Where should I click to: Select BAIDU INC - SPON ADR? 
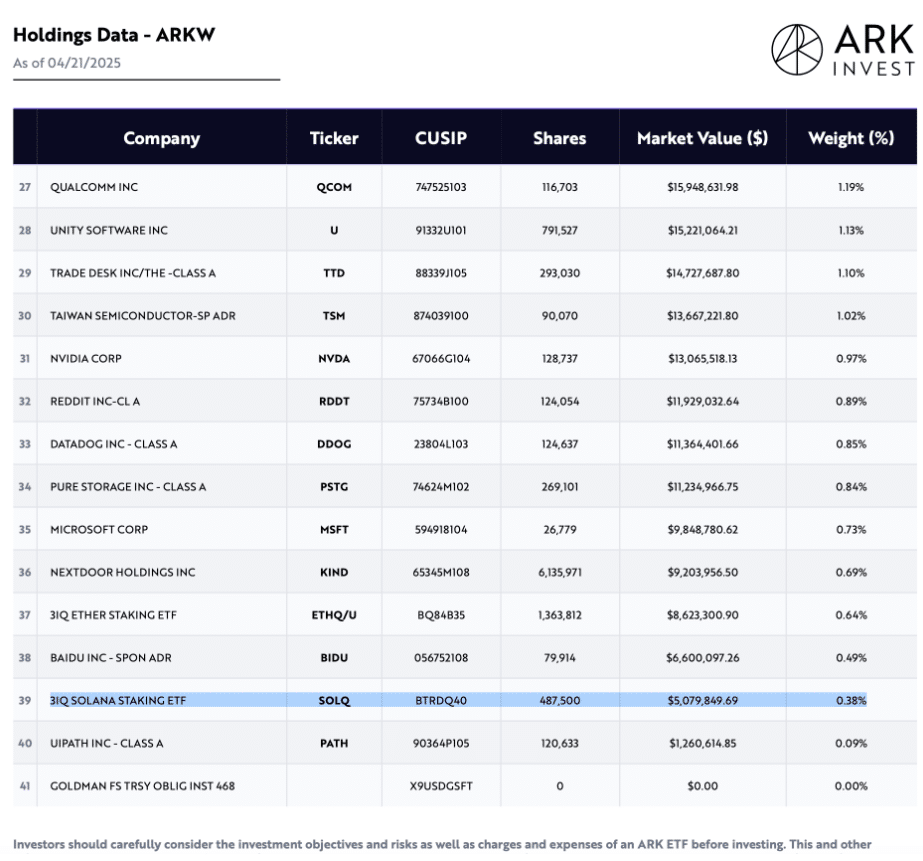click(111, 658)
